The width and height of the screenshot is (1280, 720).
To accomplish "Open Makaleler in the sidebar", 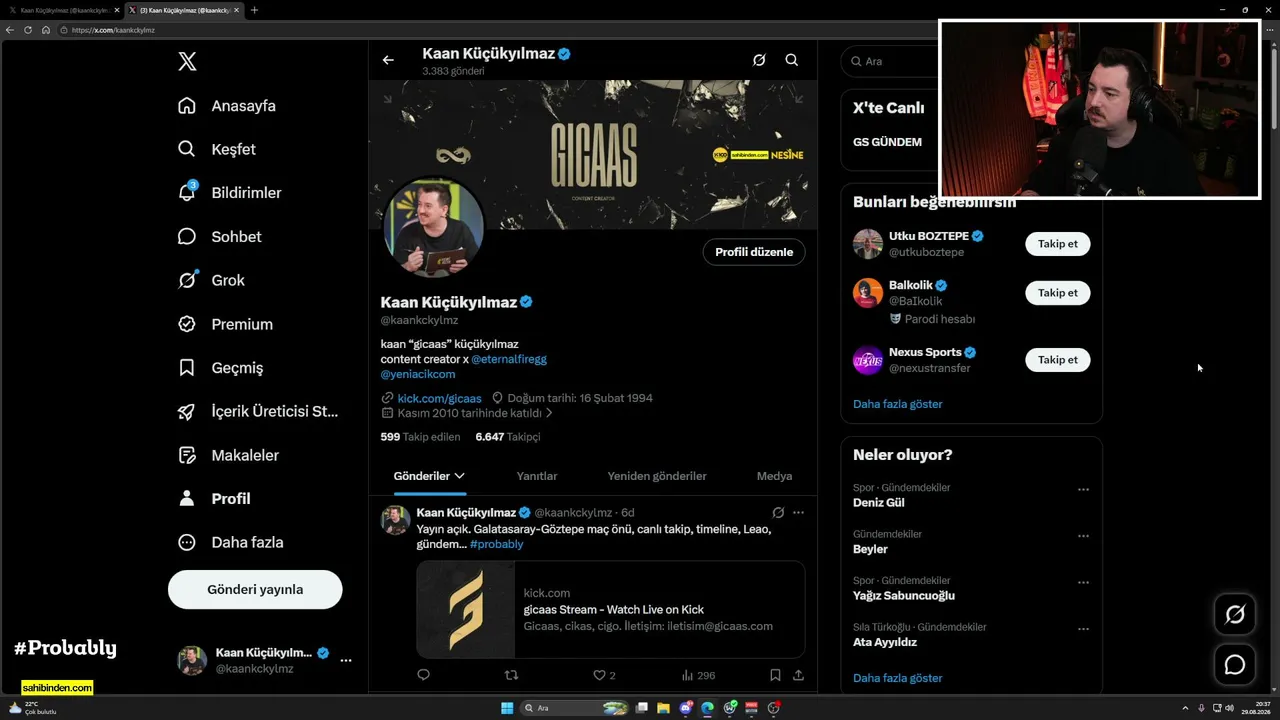I will pos(228,455).
